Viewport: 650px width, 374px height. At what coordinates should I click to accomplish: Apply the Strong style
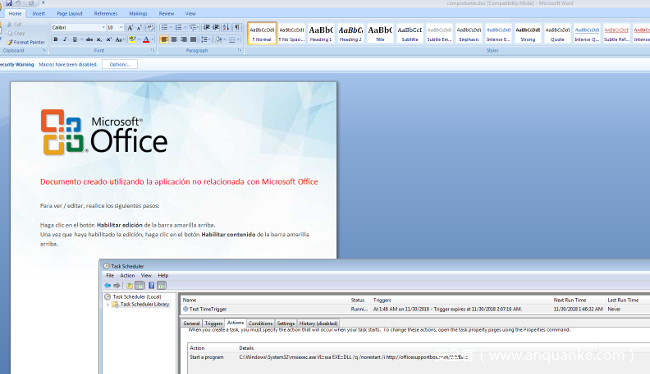pos(528,34)
